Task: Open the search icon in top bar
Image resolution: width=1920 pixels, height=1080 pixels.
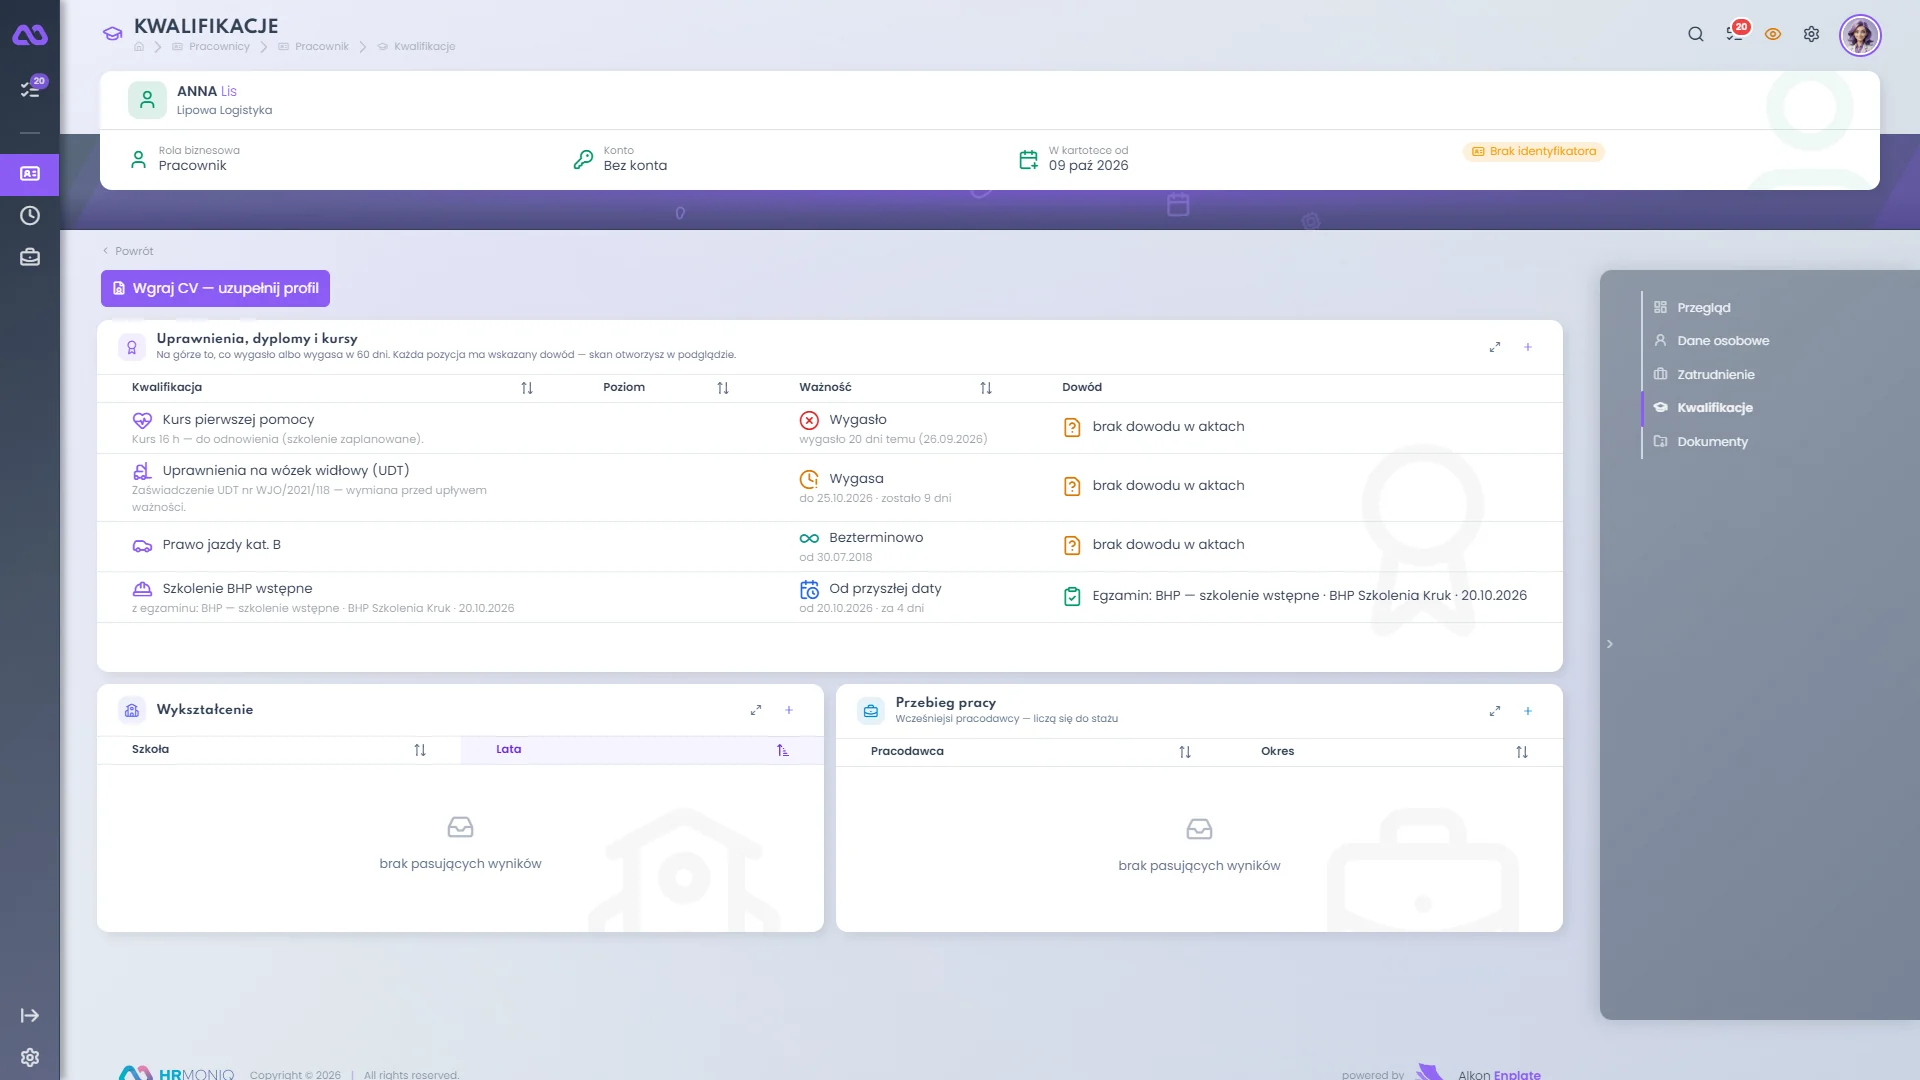Action: click(x=1696, y=34)
